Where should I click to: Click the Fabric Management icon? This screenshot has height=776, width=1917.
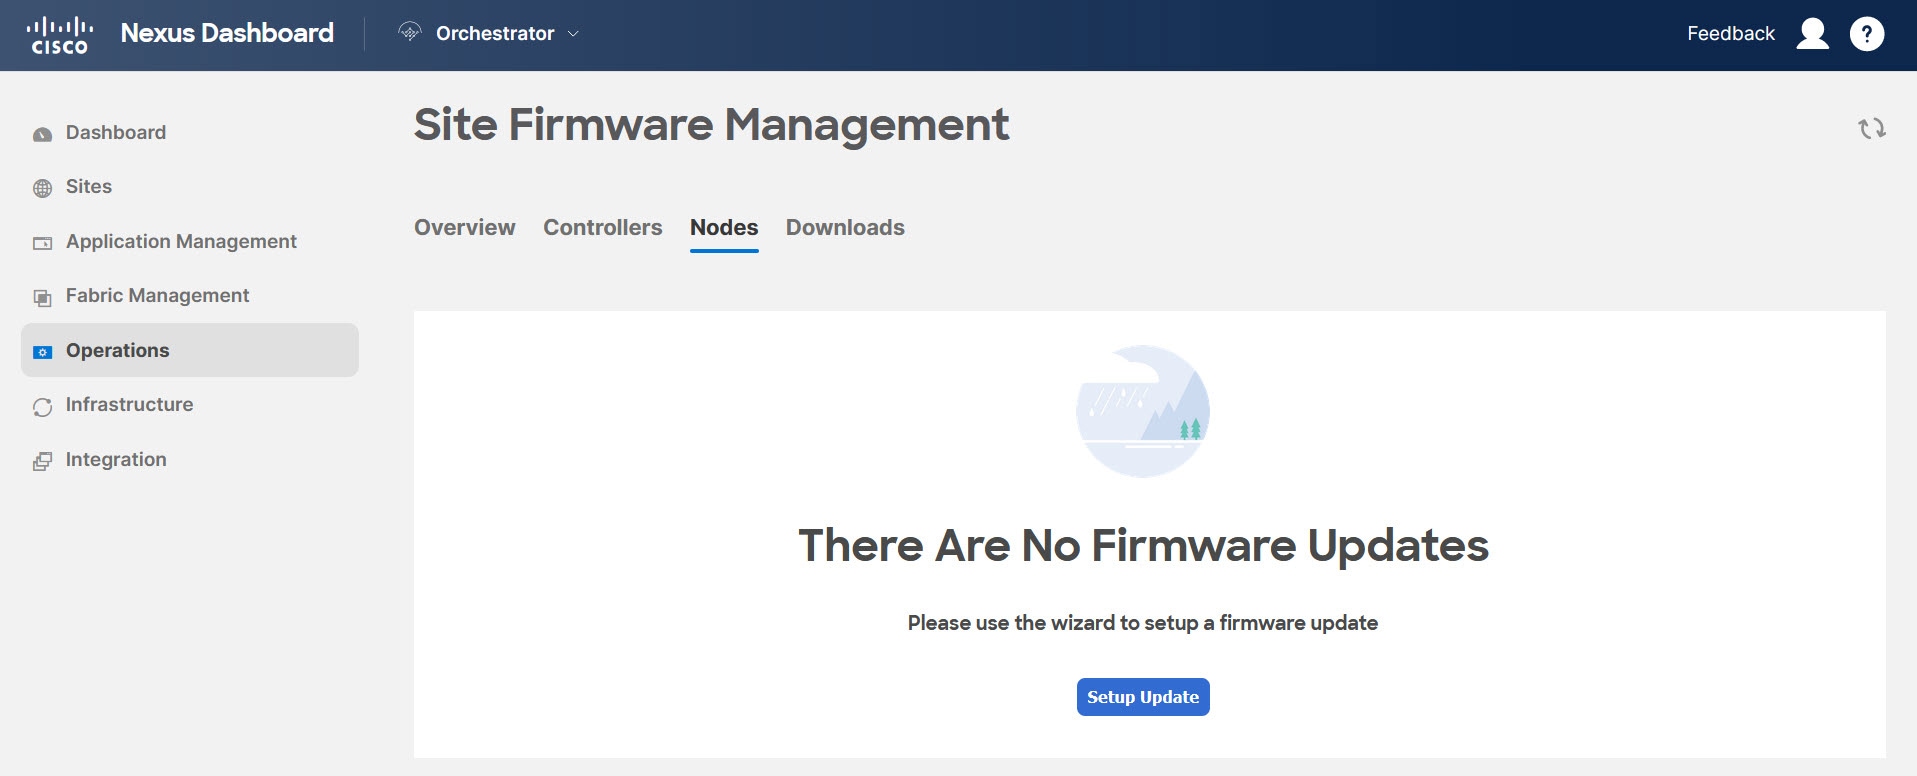pyautogui.click(x=42, y=297)
